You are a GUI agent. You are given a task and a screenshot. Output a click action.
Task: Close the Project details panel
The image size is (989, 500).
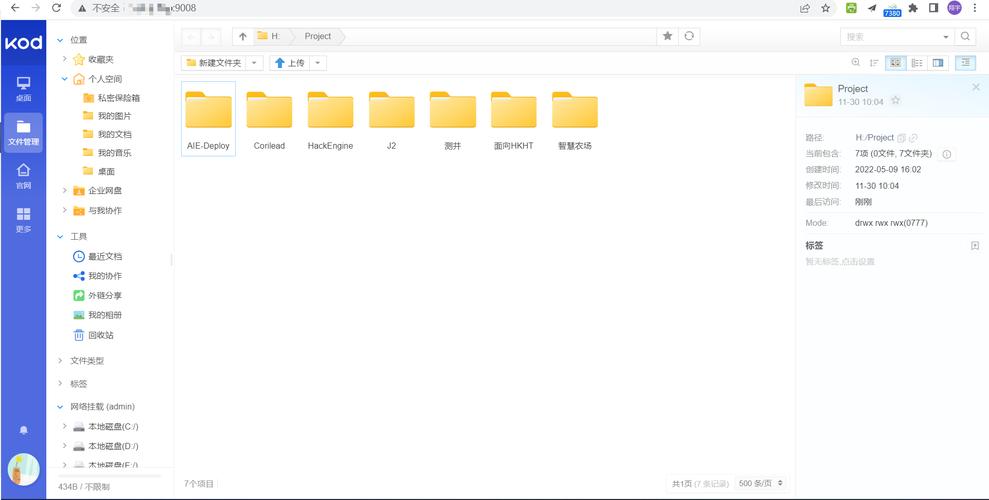click(976, 88)
